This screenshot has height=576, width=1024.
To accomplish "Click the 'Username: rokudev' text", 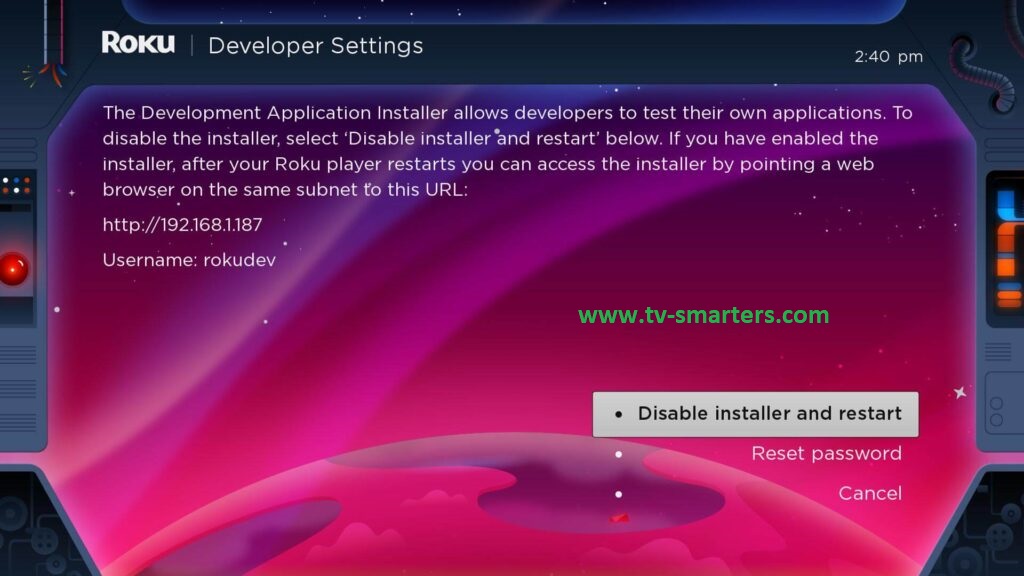I will point(189,260).
